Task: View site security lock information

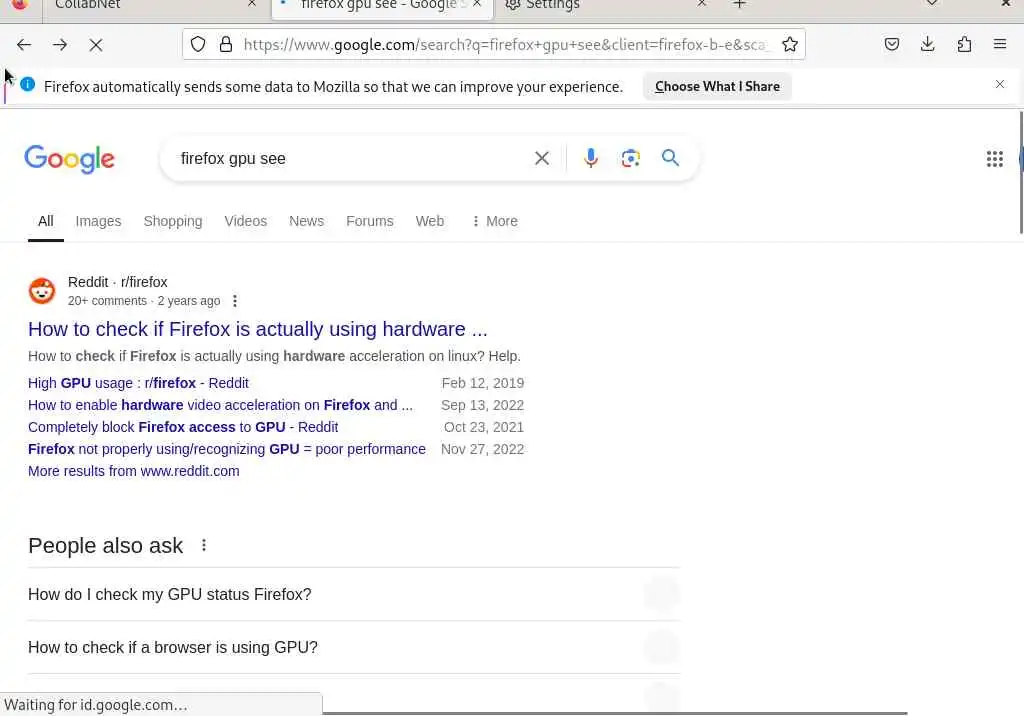Action: [226, 44]
